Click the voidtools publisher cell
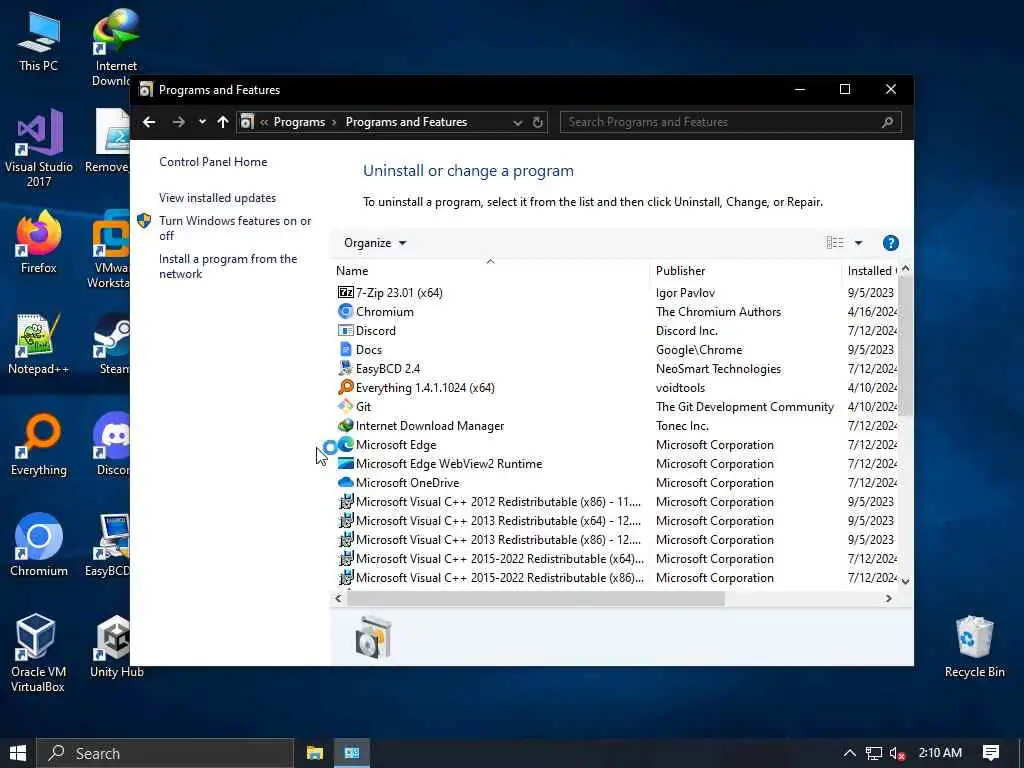1024x768 pixels. [x=680, y=387]
